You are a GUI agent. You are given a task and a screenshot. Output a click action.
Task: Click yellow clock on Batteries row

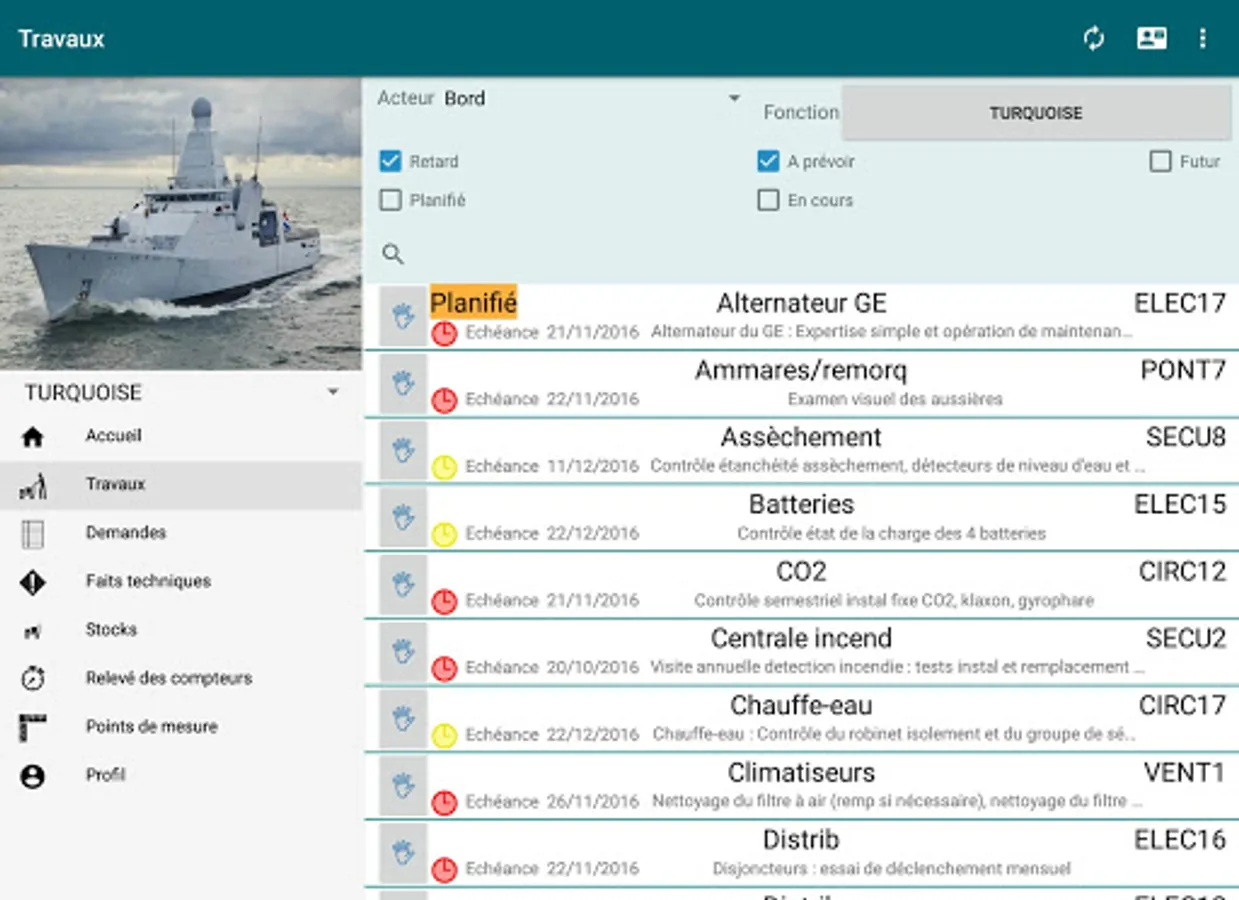coord(444,534)
